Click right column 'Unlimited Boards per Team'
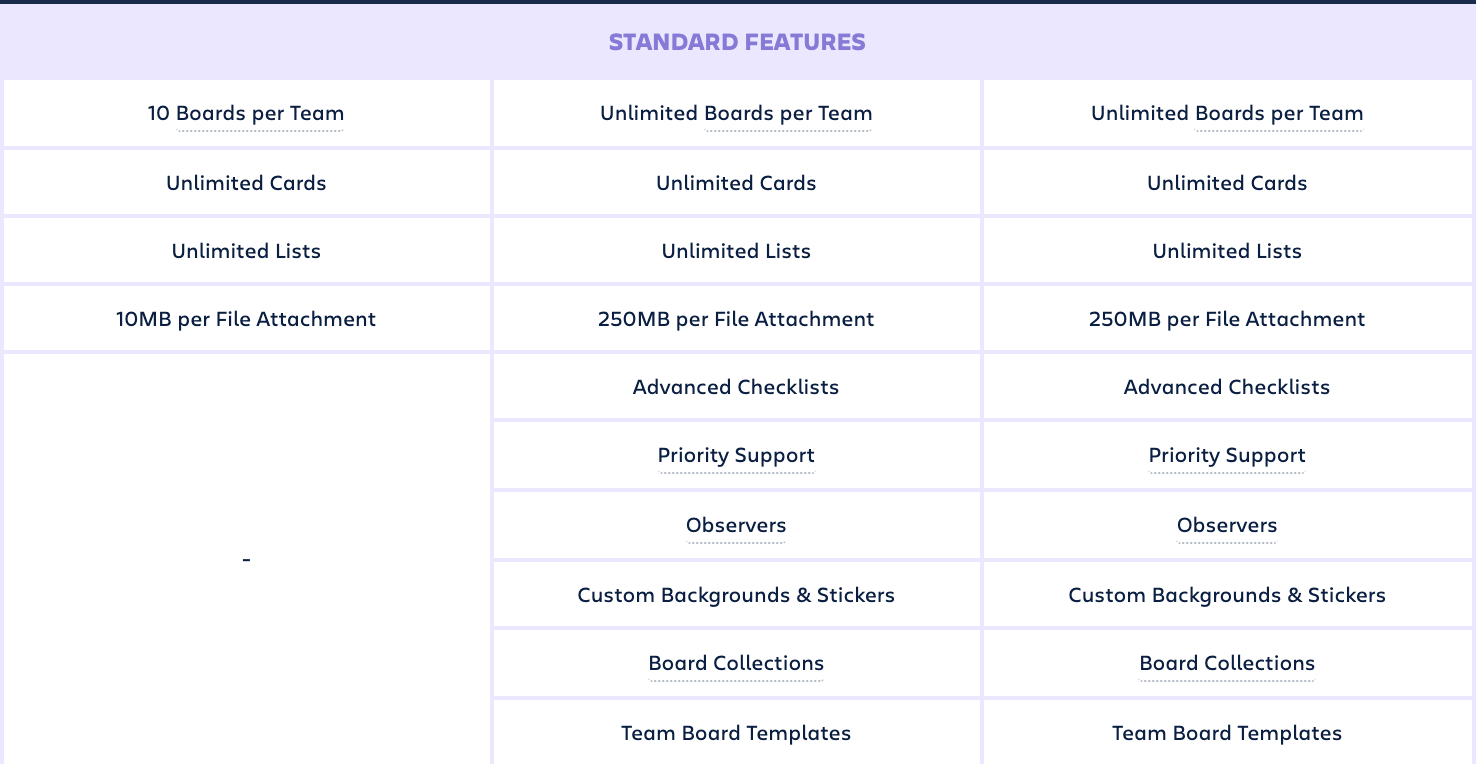The image size is (1476, 764). 1227,114
